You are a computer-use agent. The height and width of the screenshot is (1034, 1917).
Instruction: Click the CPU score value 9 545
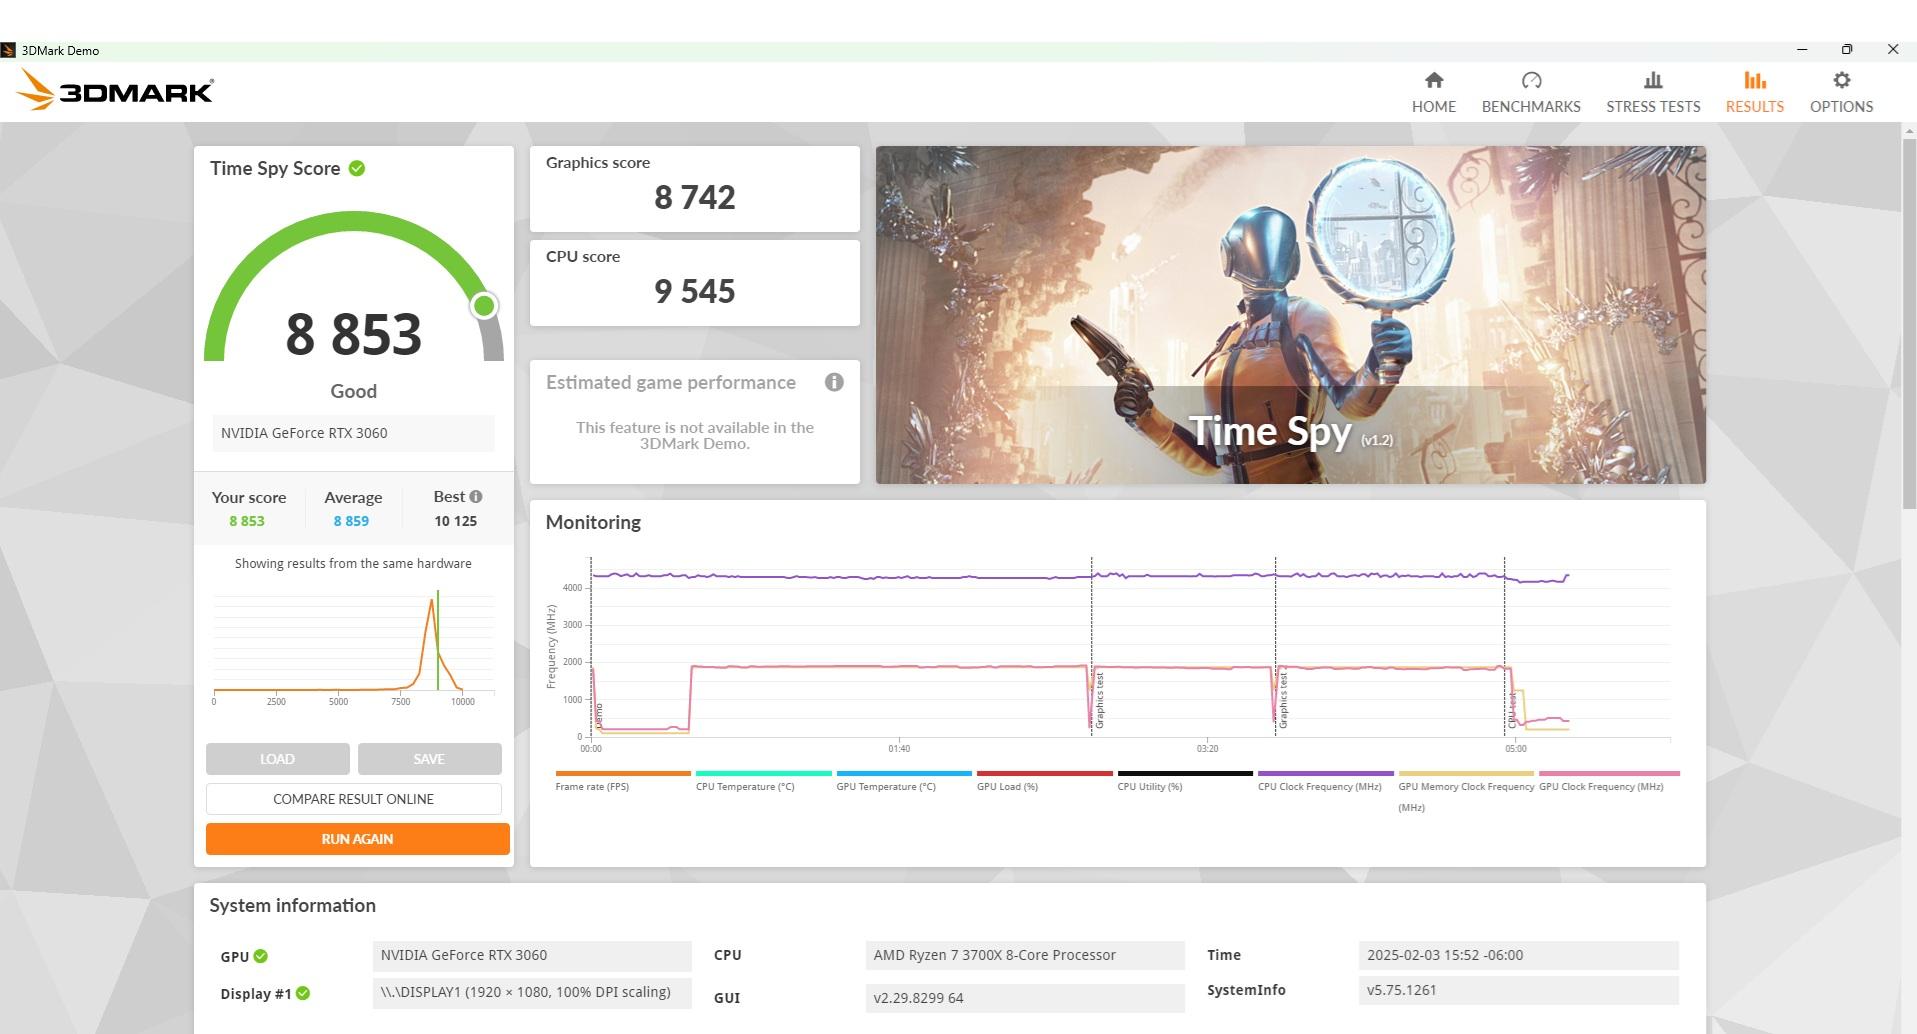coord(695,292)
